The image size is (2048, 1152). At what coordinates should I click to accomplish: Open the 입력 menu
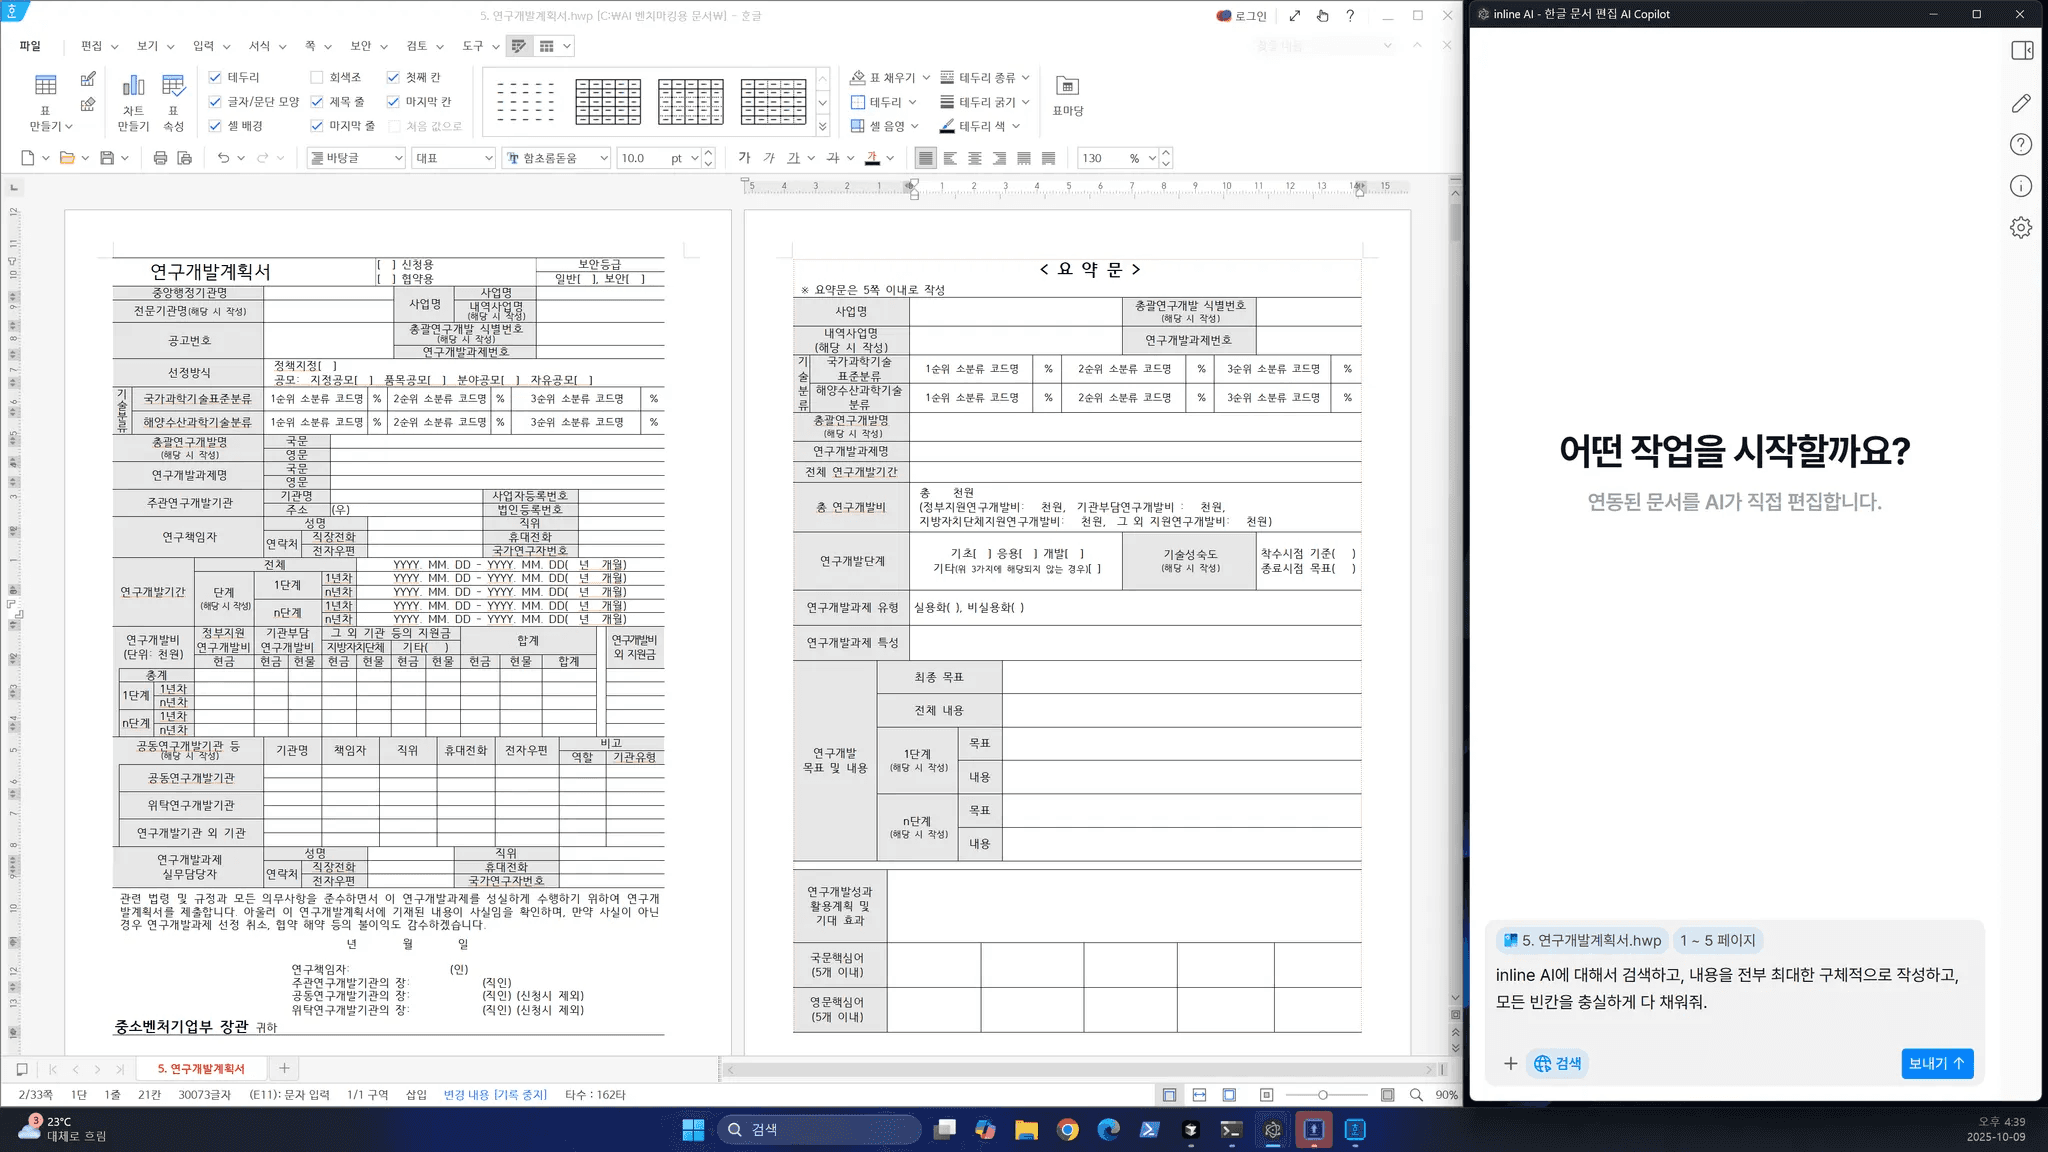[211, 46]
